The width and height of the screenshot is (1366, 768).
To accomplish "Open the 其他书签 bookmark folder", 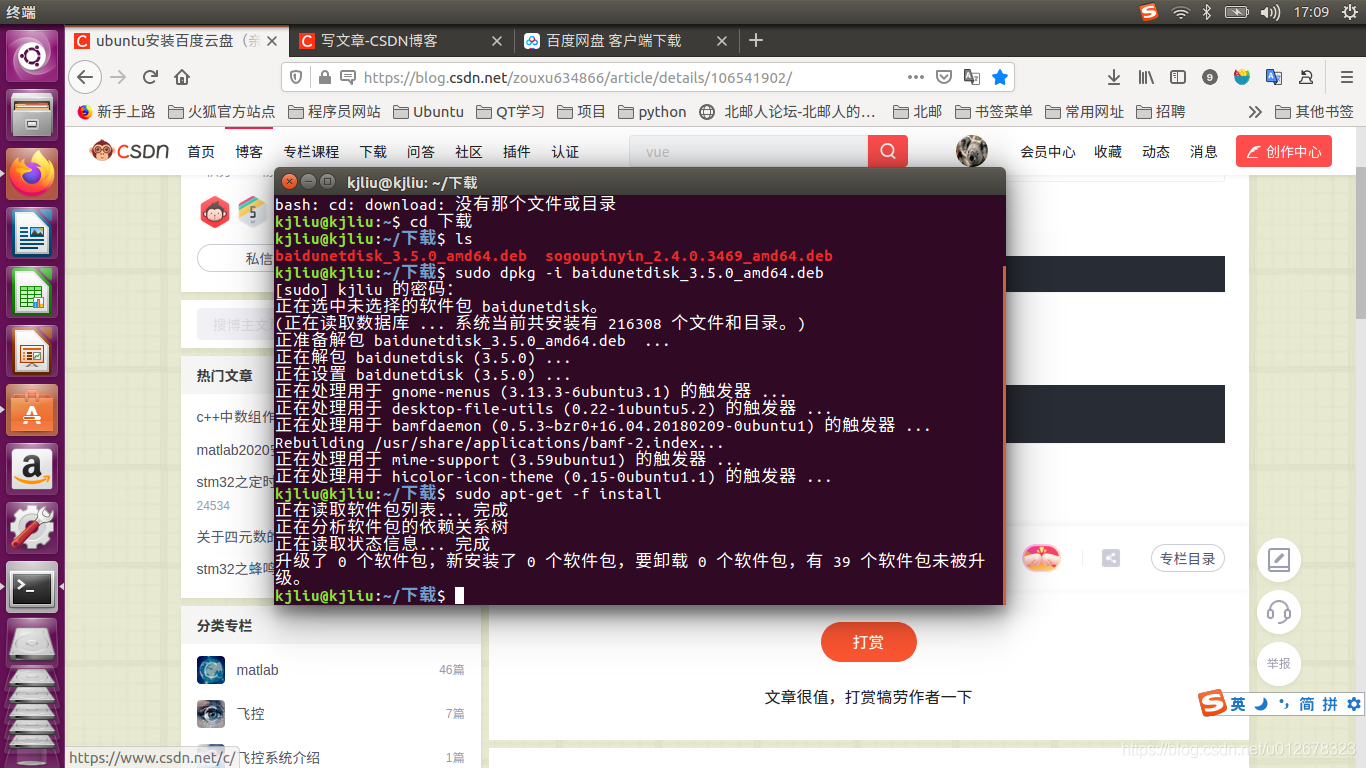I will coord(1313,112).
